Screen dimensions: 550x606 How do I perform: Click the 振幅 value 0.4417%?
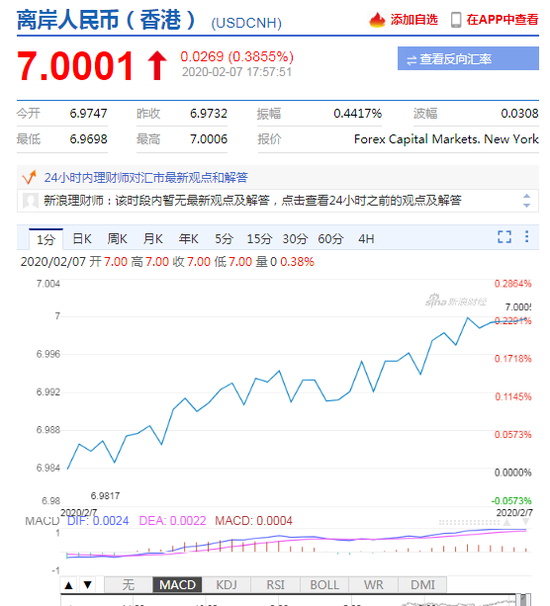358,114
